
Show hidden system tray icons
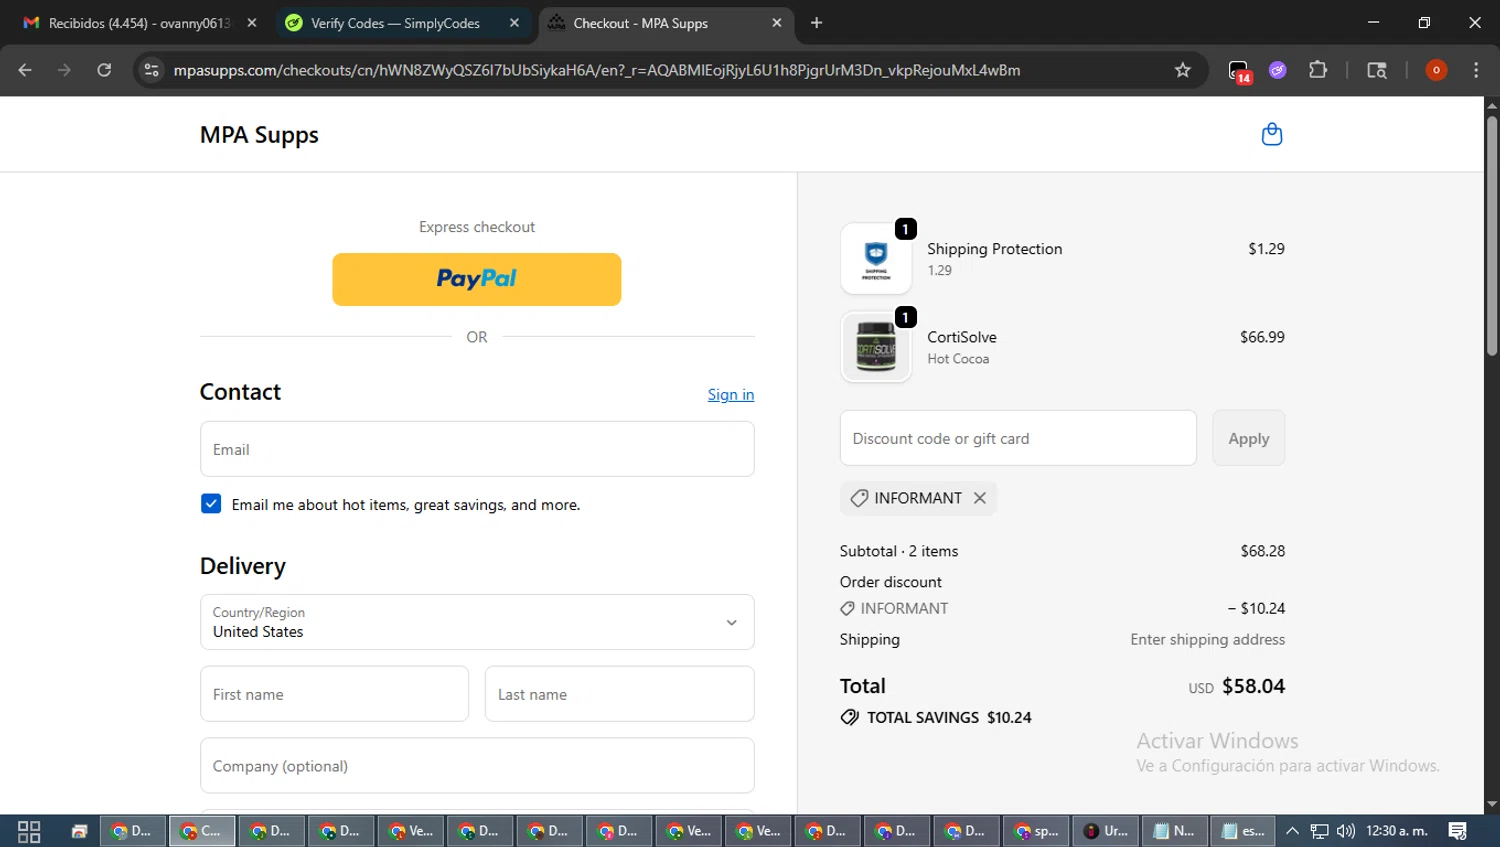coord(1292,831)
